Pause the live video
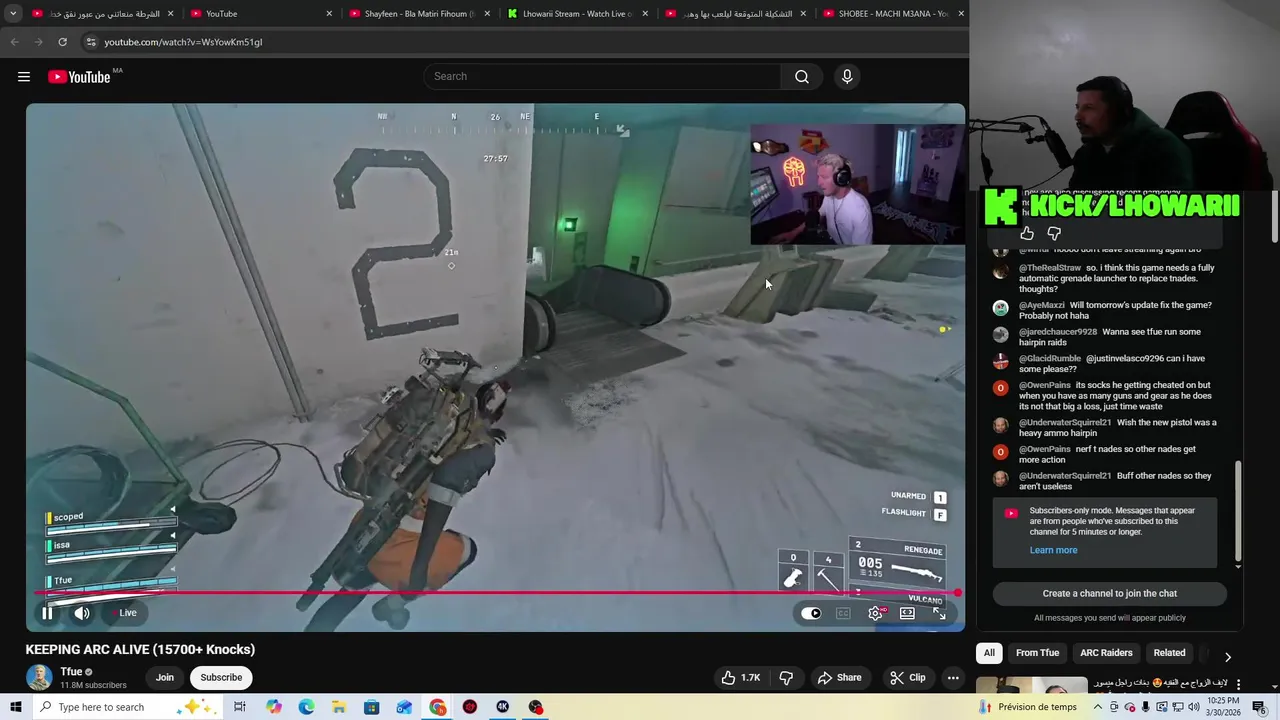Screen dimensions: 1280x720 (x=47, y=613)
